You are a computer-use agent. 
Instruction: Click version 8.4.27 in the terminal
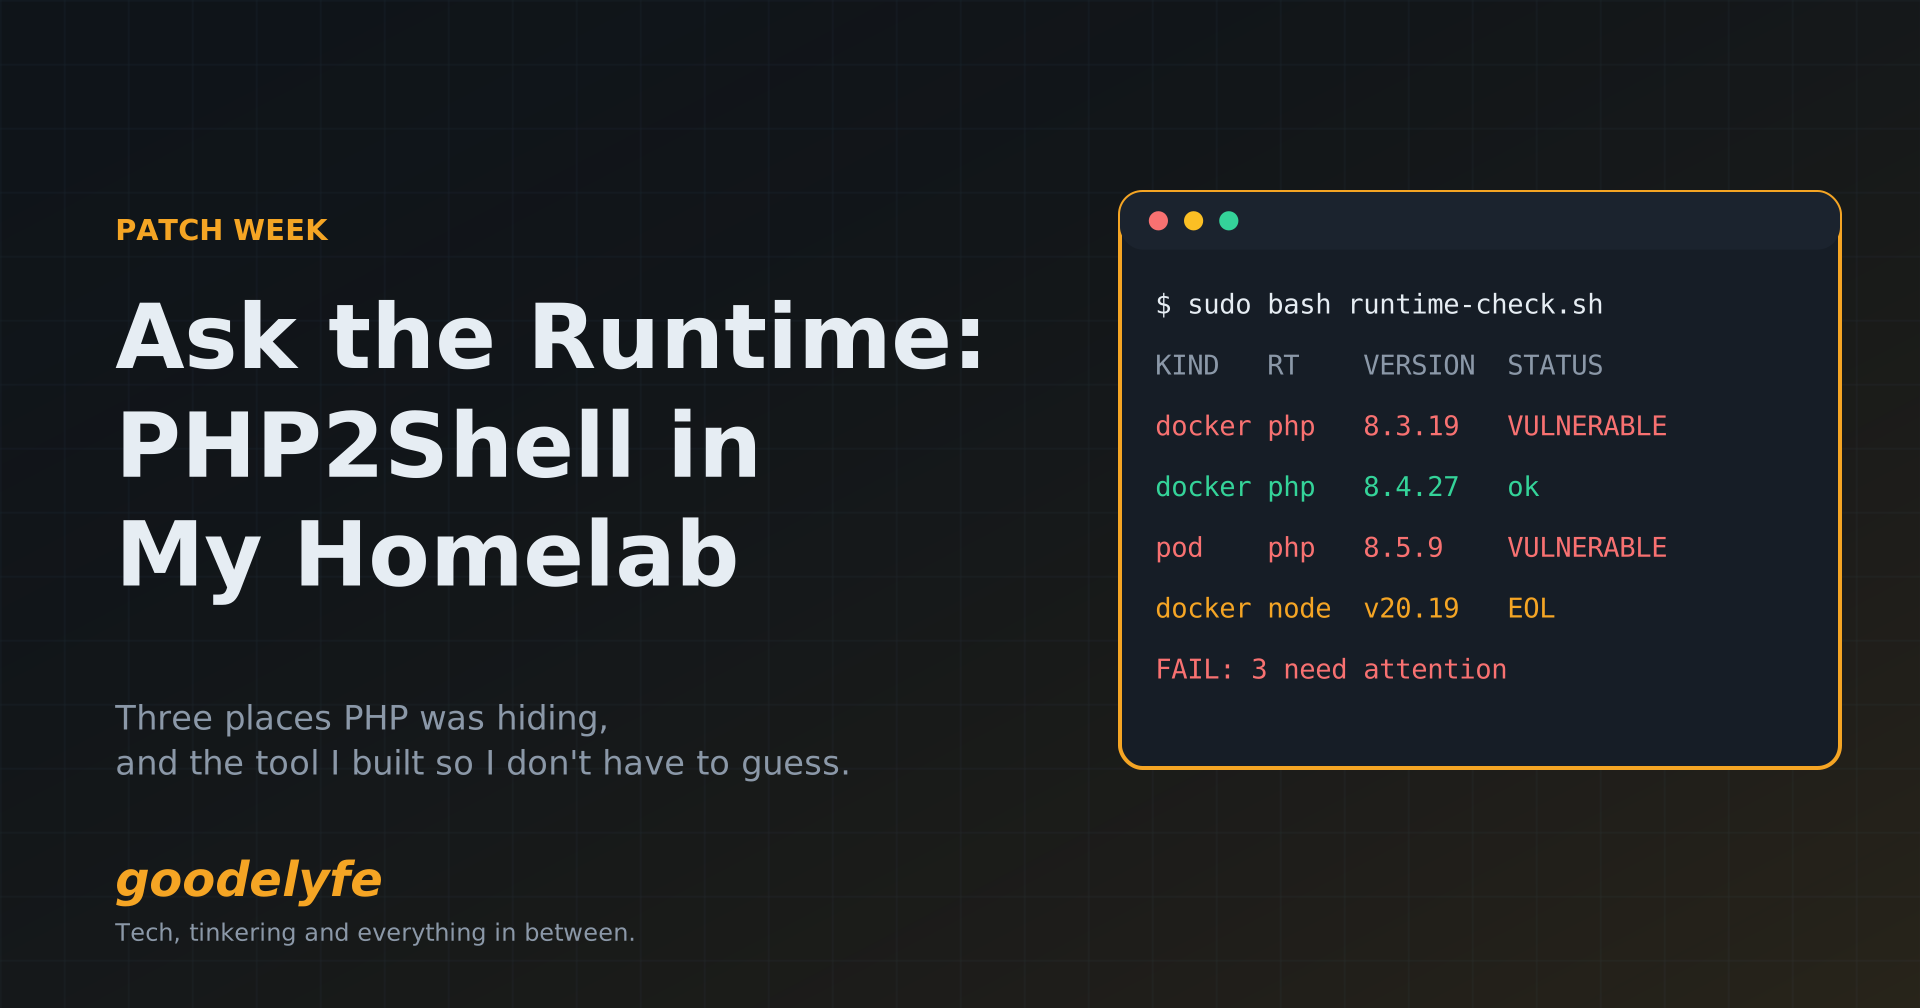(x=1411, y=487)
